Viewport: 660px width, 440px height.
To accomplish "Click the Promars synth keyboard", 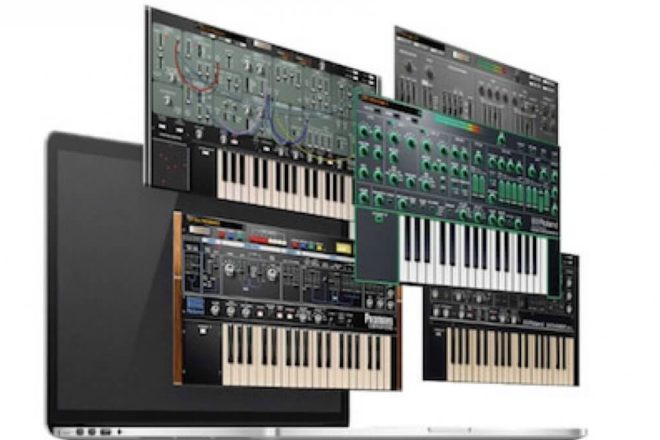I will 307,356.
